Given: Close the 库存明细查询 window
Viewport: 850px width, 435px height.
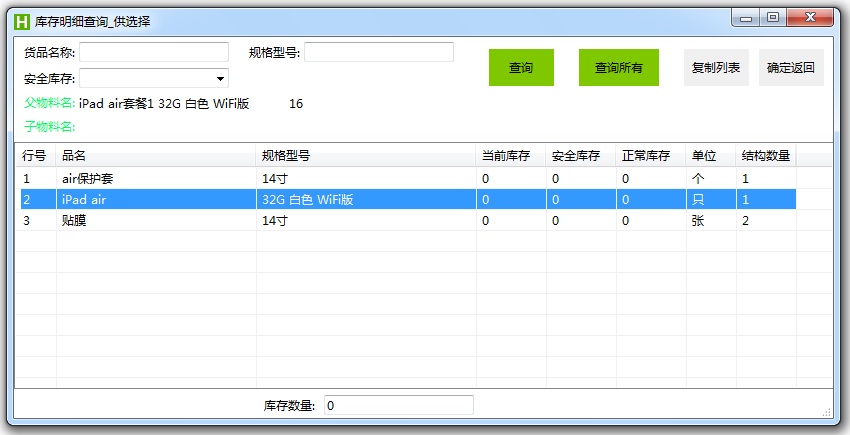Looking at the screenshot, I should pos(810,18).
